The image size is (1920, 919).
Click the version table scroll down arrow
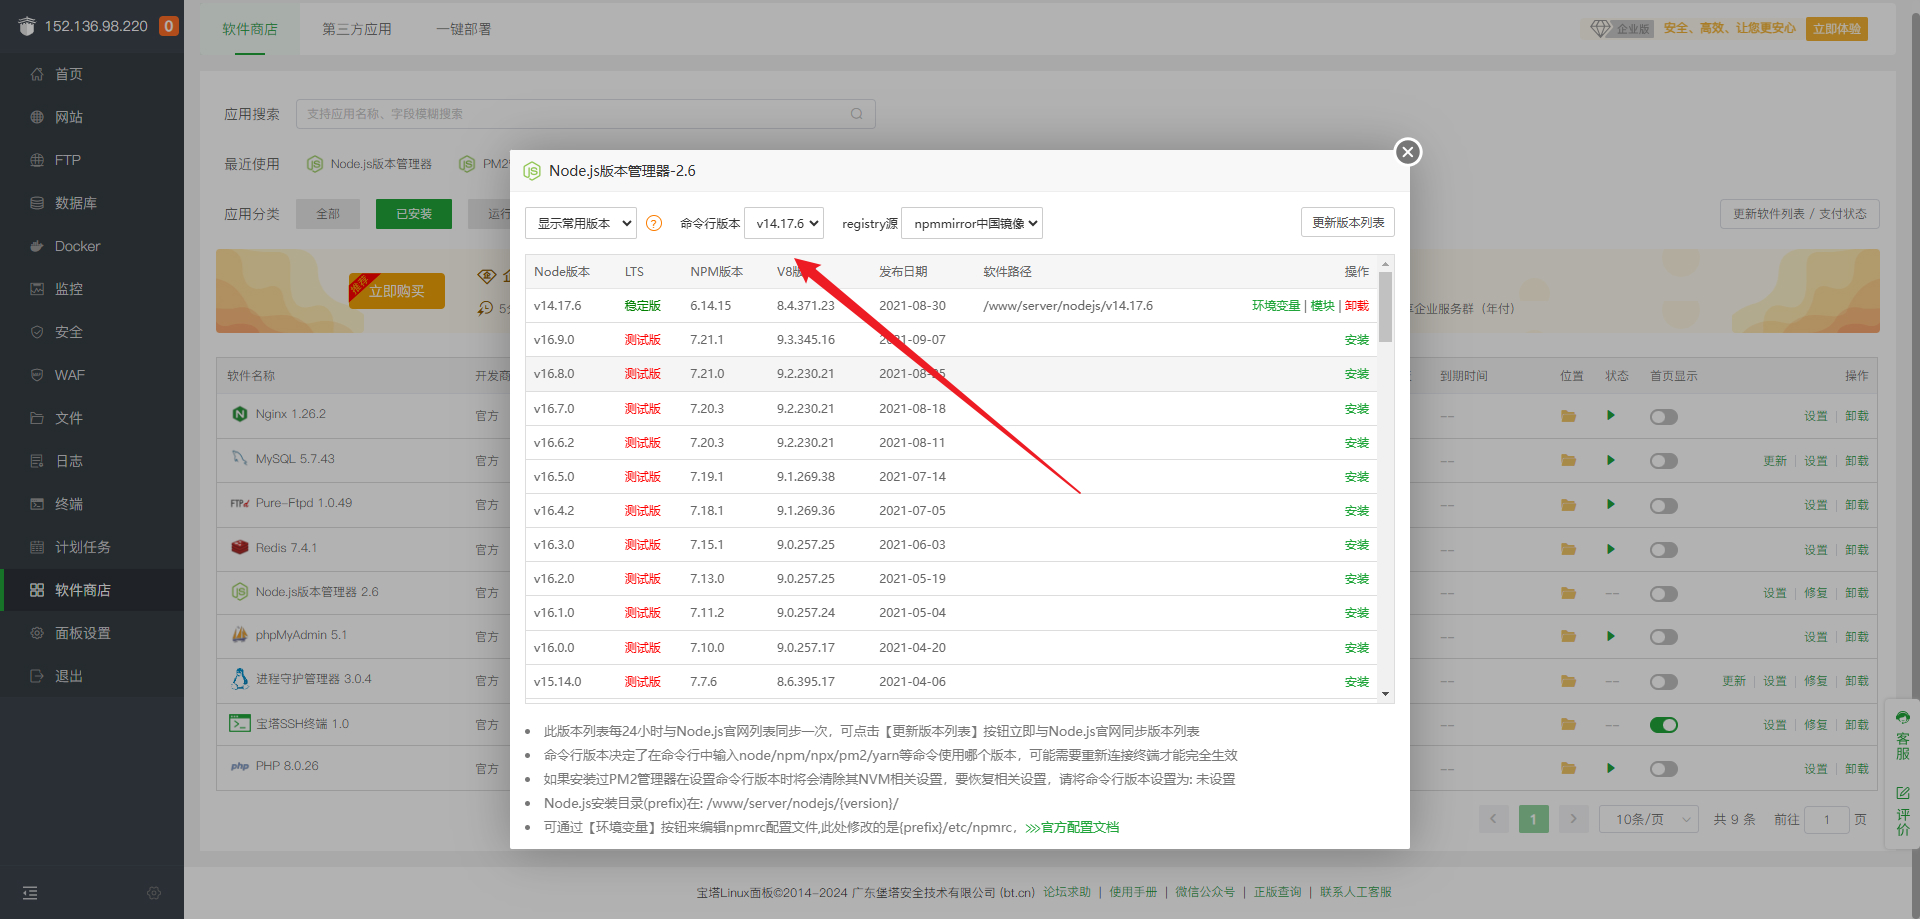(1385, 694)
